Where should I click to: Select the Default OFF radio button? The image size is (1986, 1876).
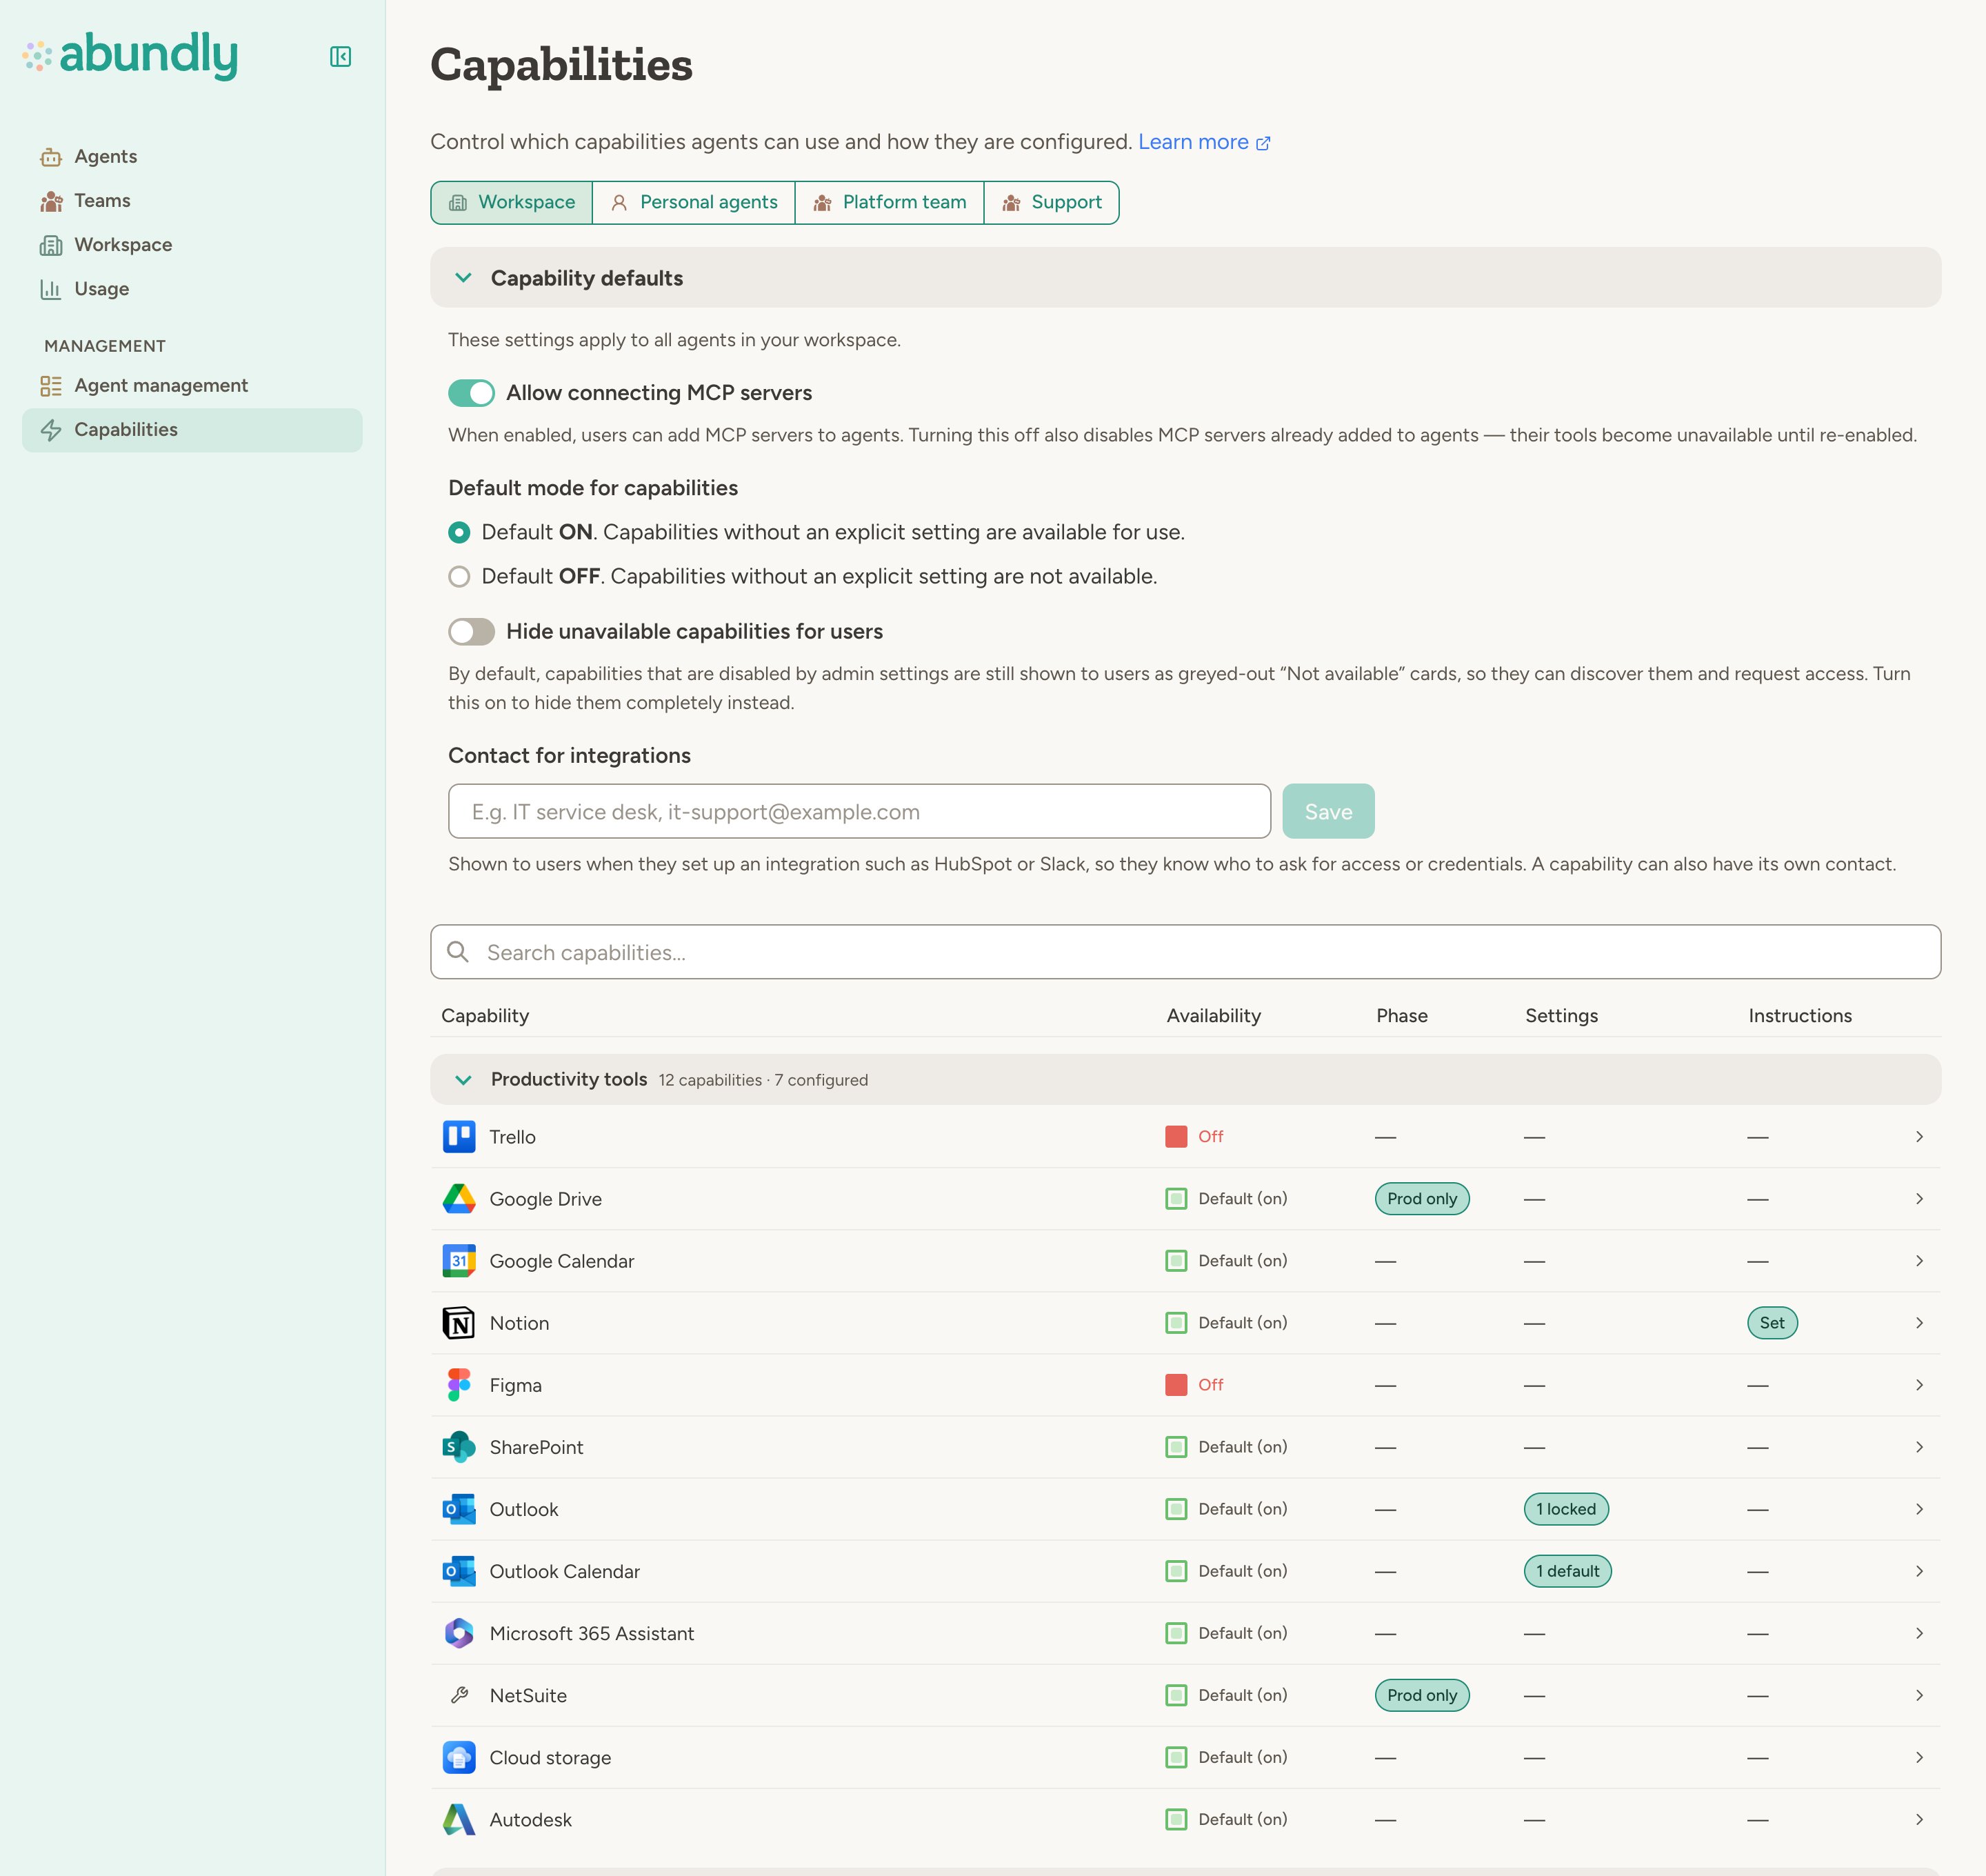click(x=459, y=576)
